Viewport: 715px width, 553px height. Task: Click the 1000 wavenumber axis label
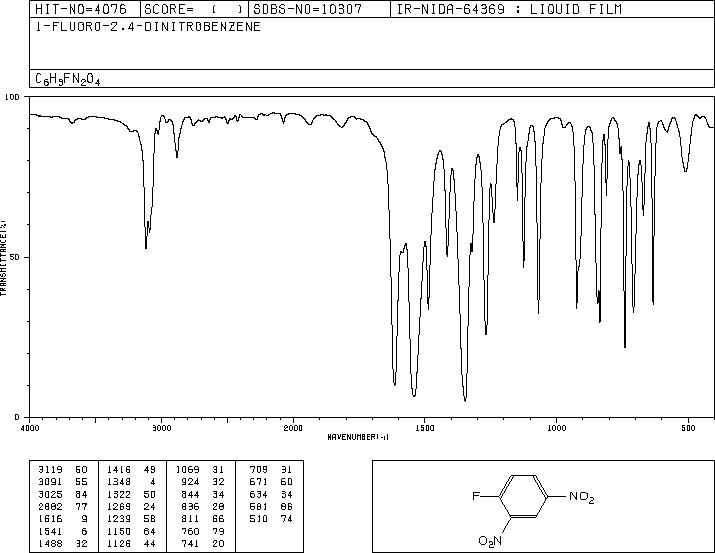pyautogui.click(x=556, y=428)
